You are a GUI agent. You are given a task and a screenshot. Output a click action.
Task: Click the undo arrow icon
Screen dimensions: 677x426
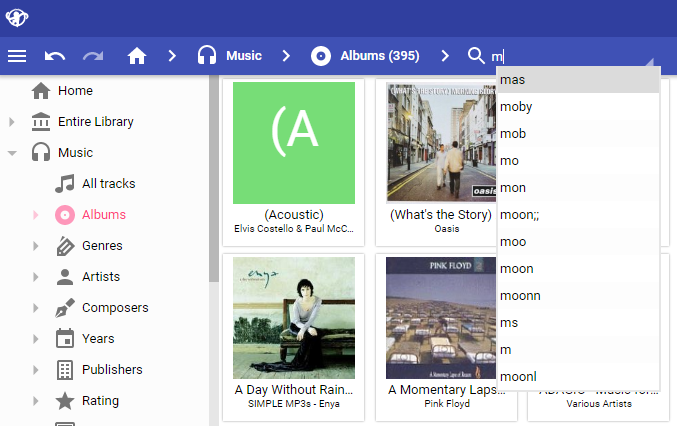pos(55,56)
